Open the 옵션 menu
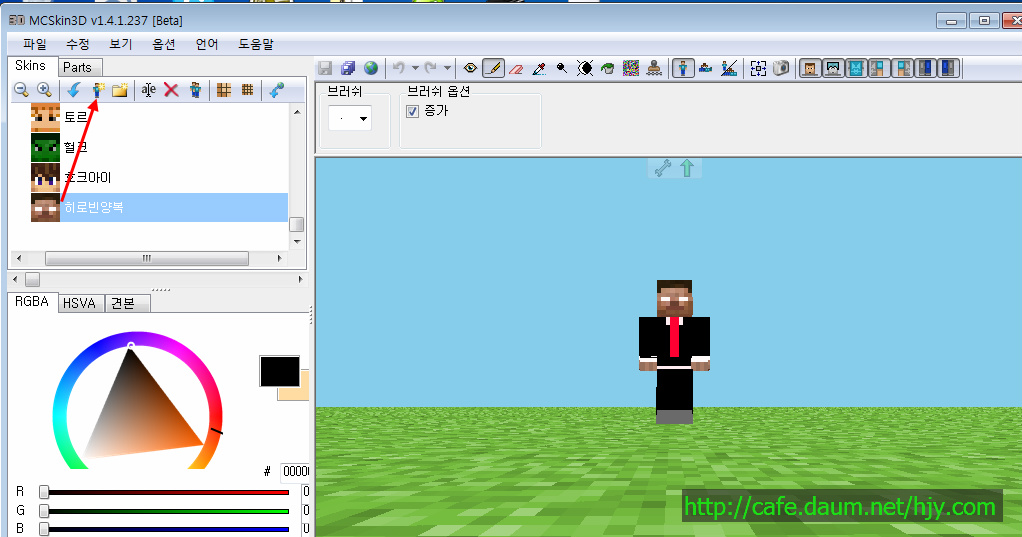Viewport: 1022px width, 537px height. tap(164, 44)
